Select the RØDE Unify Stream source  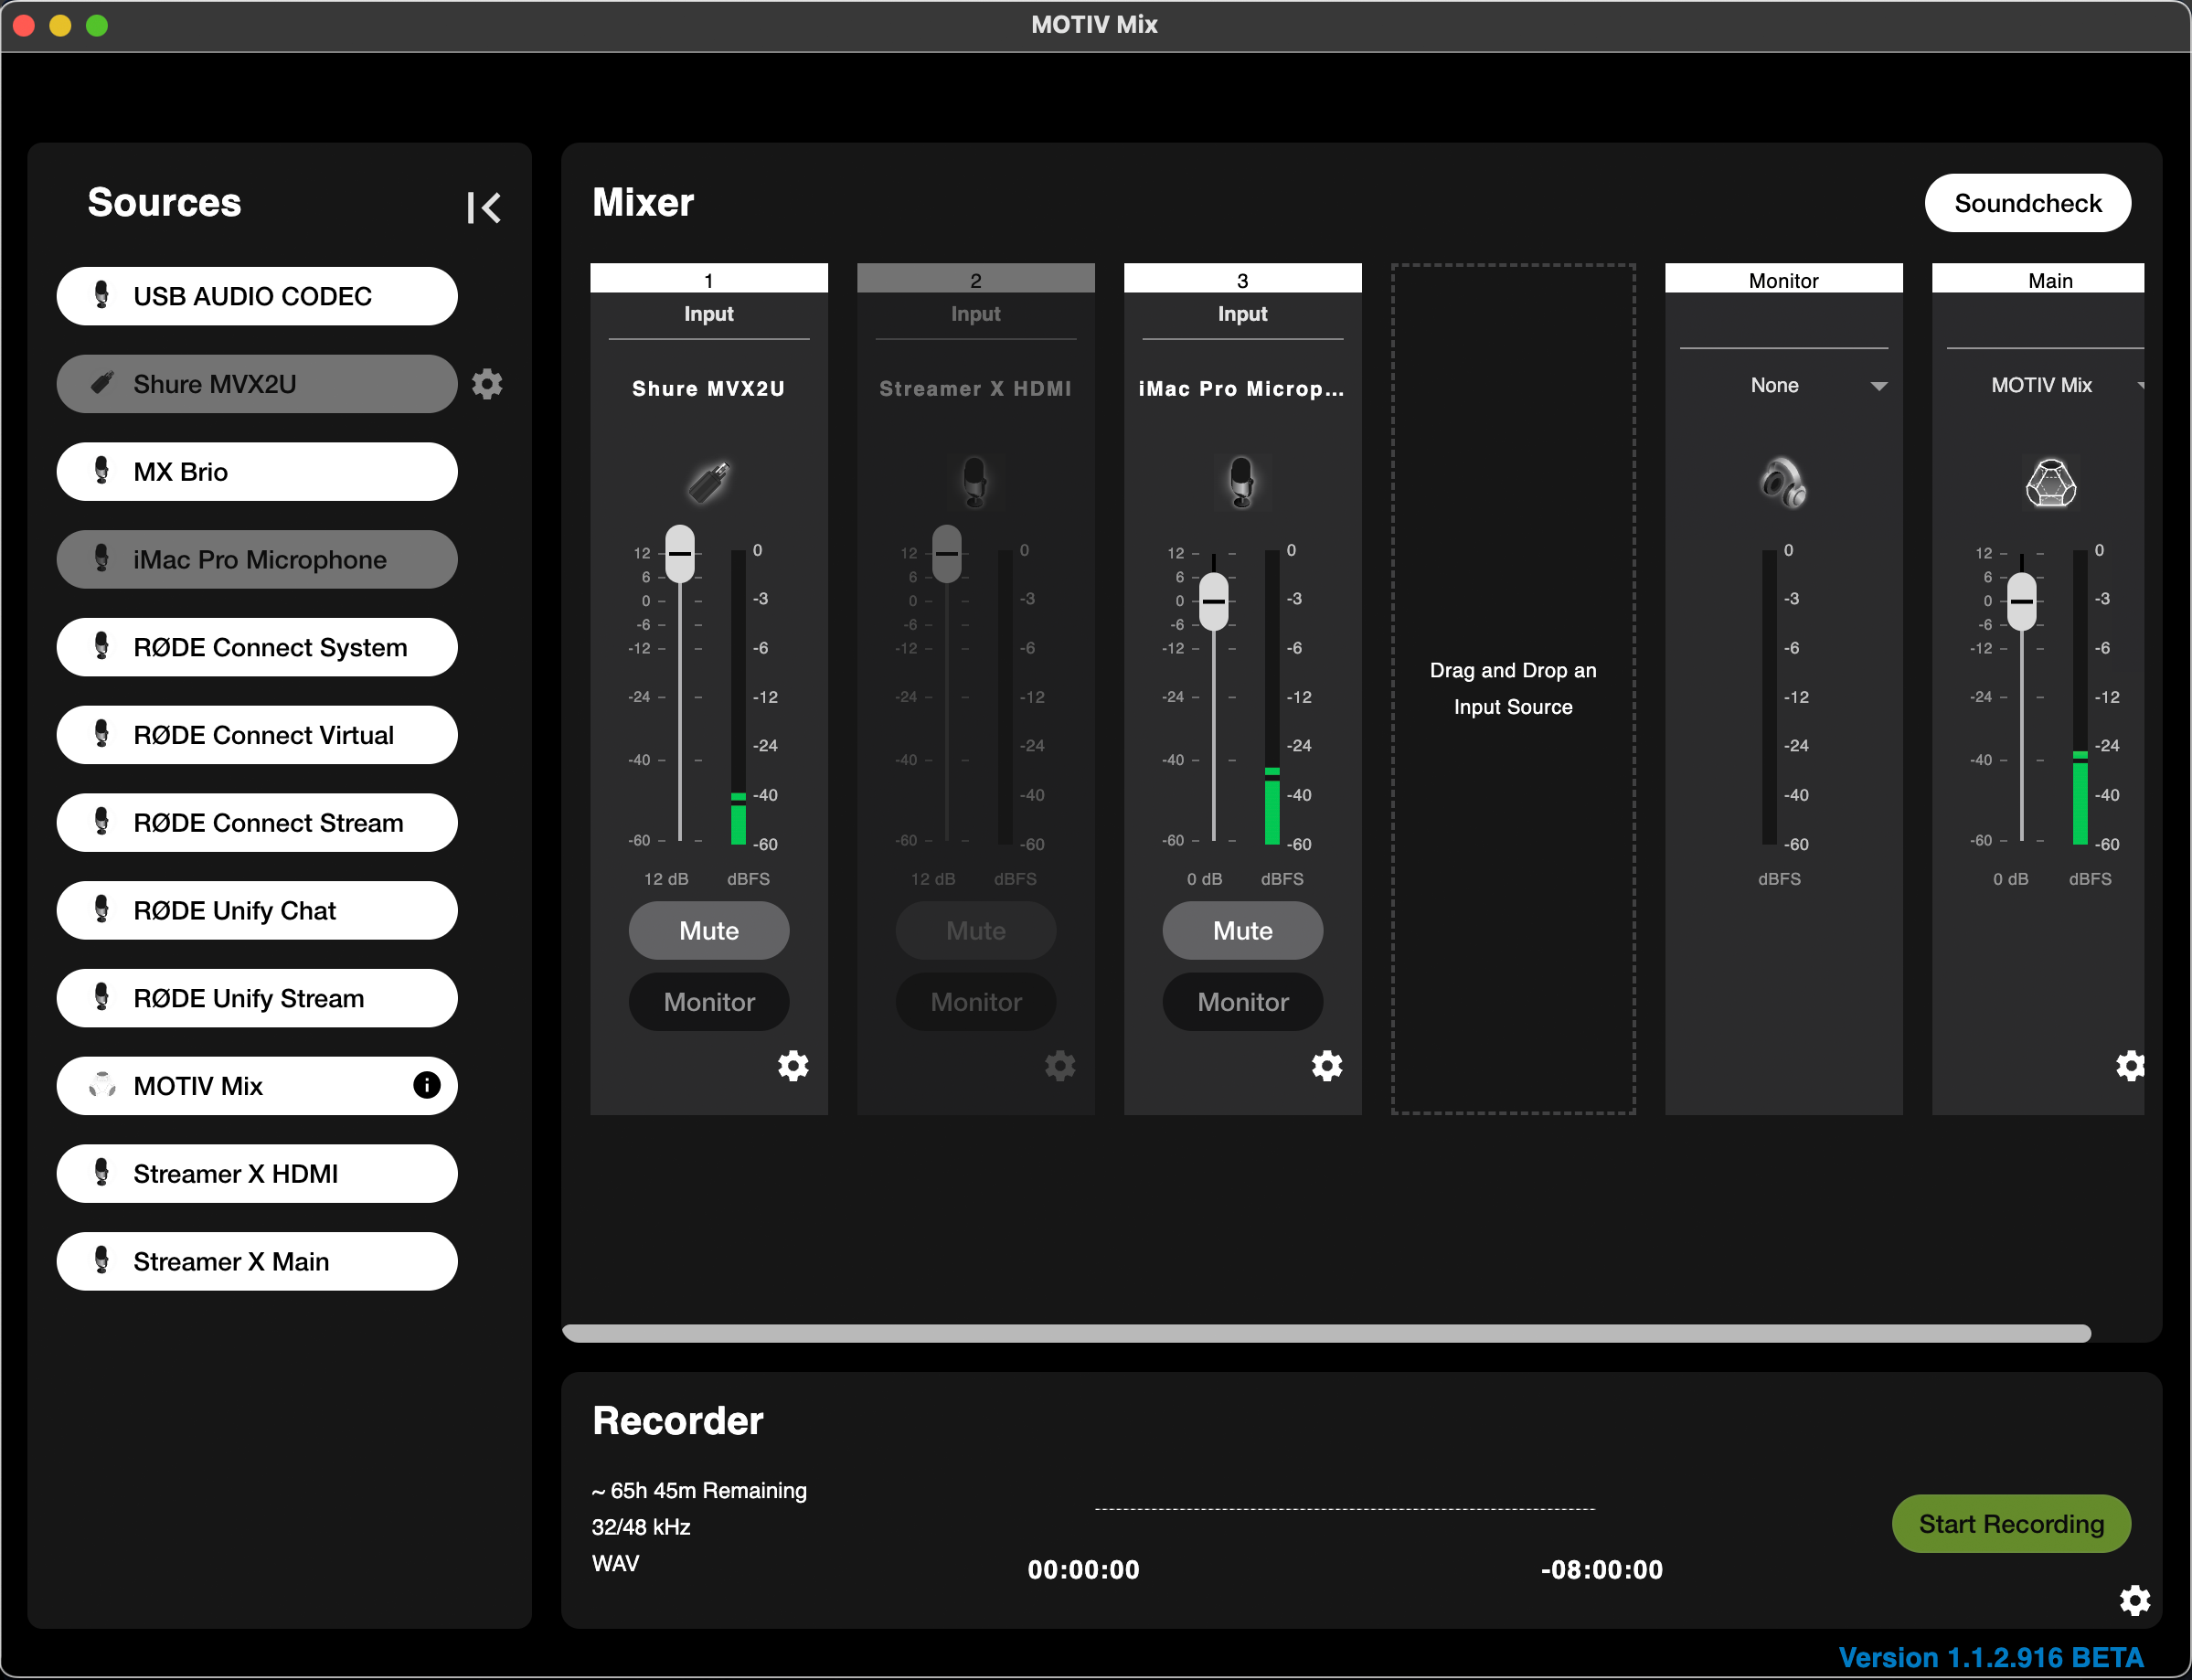[x=257, y=998]
